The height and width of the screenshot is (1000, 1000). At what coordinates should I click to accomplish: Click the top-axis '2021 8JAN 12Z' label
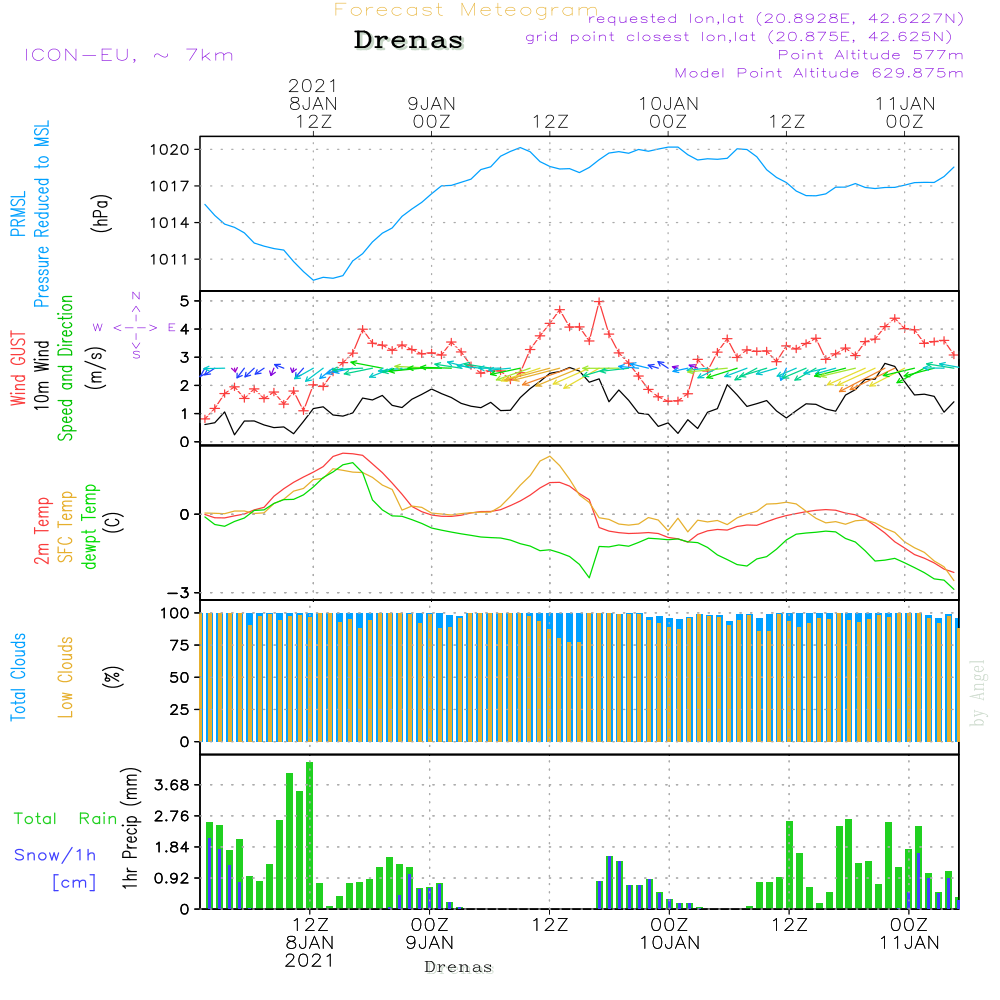[312, 103]
